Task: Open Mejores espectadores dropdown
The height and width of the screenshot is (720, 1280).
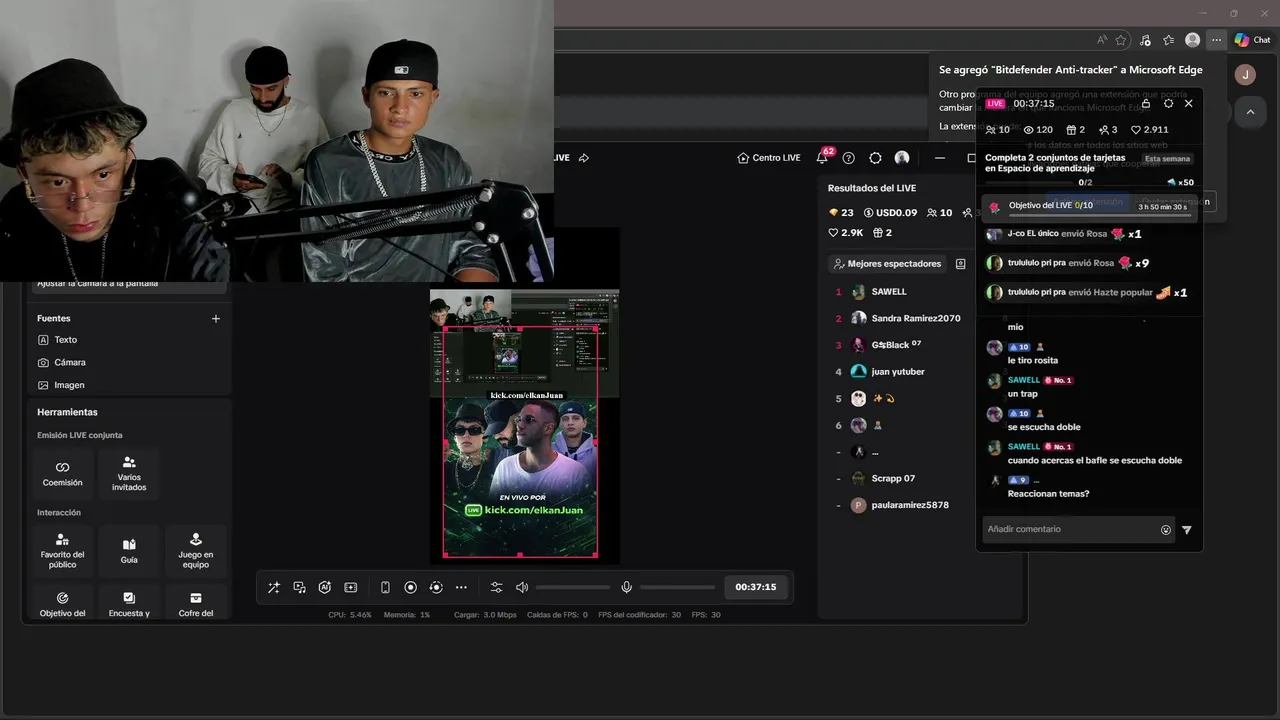Action: 887,264
